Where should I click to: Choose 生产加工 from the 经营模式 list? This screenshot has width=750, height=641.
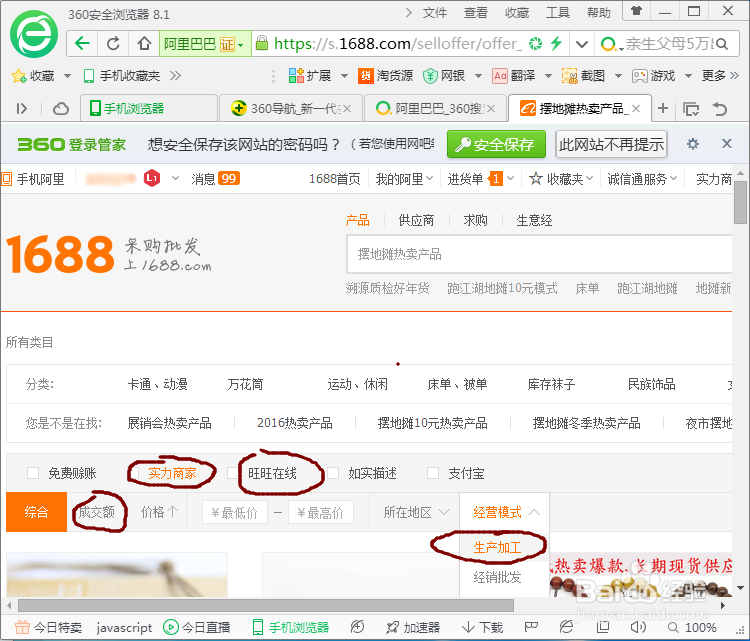(x=497, y=547)
